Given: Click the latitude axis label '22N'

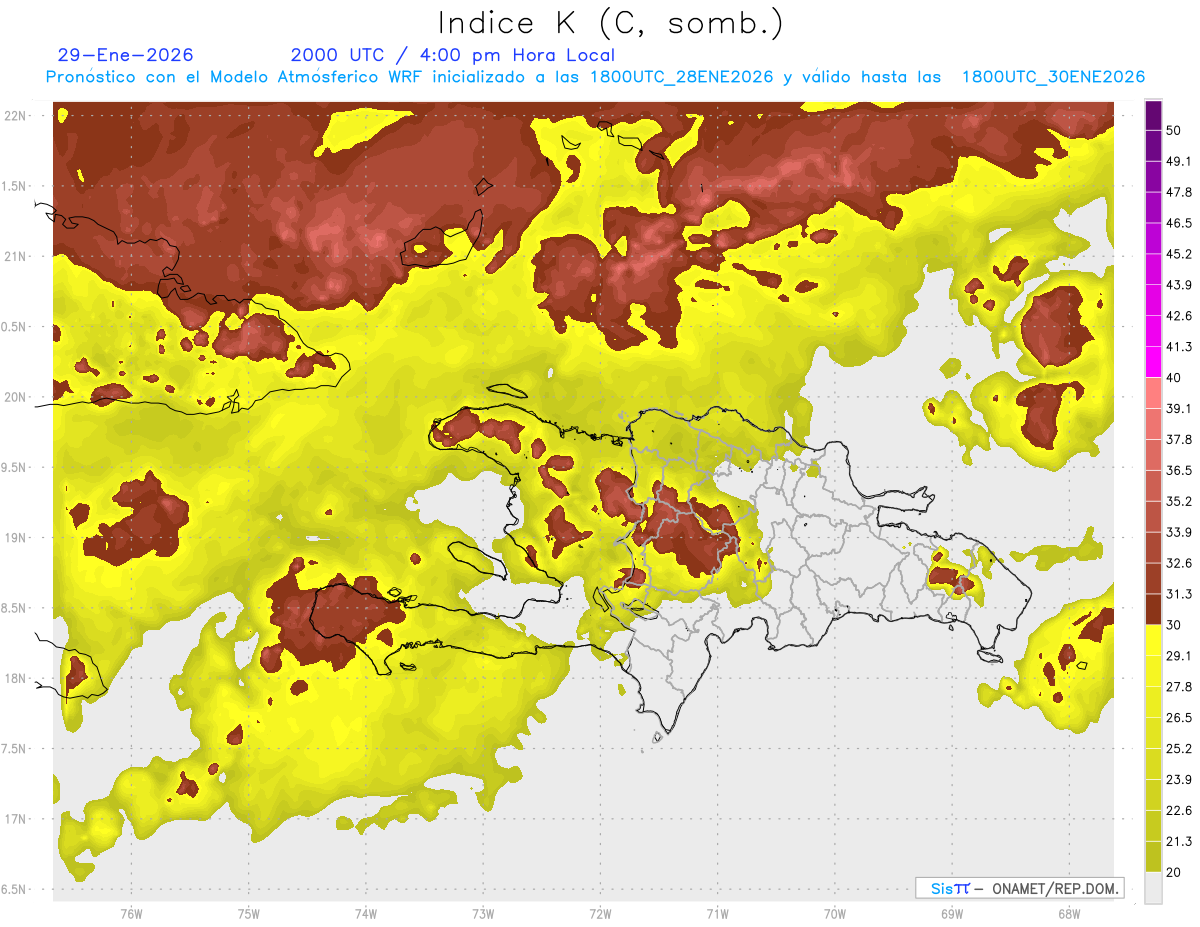Looking at the screenshot, I should coord(15,116).
